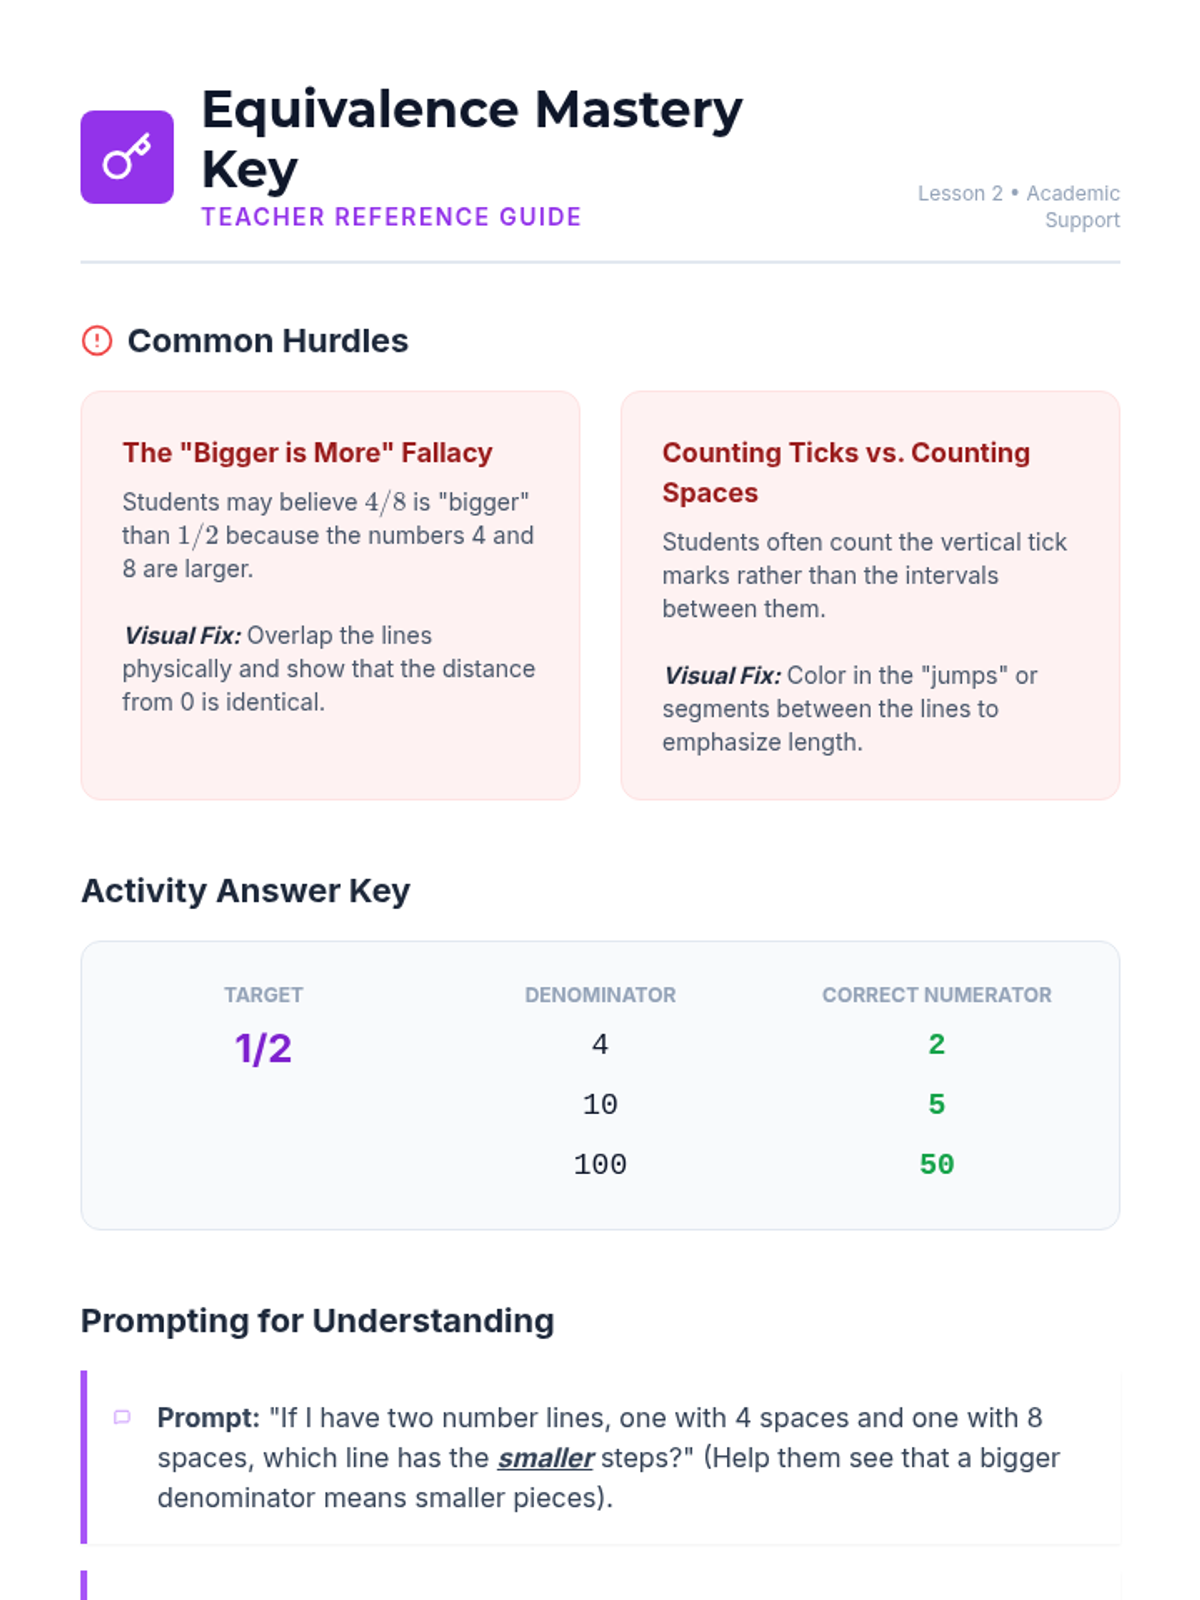Click the denominator value 100
The width and height of the screenshot is (1200, 1600).
[x=600, y=1165]
